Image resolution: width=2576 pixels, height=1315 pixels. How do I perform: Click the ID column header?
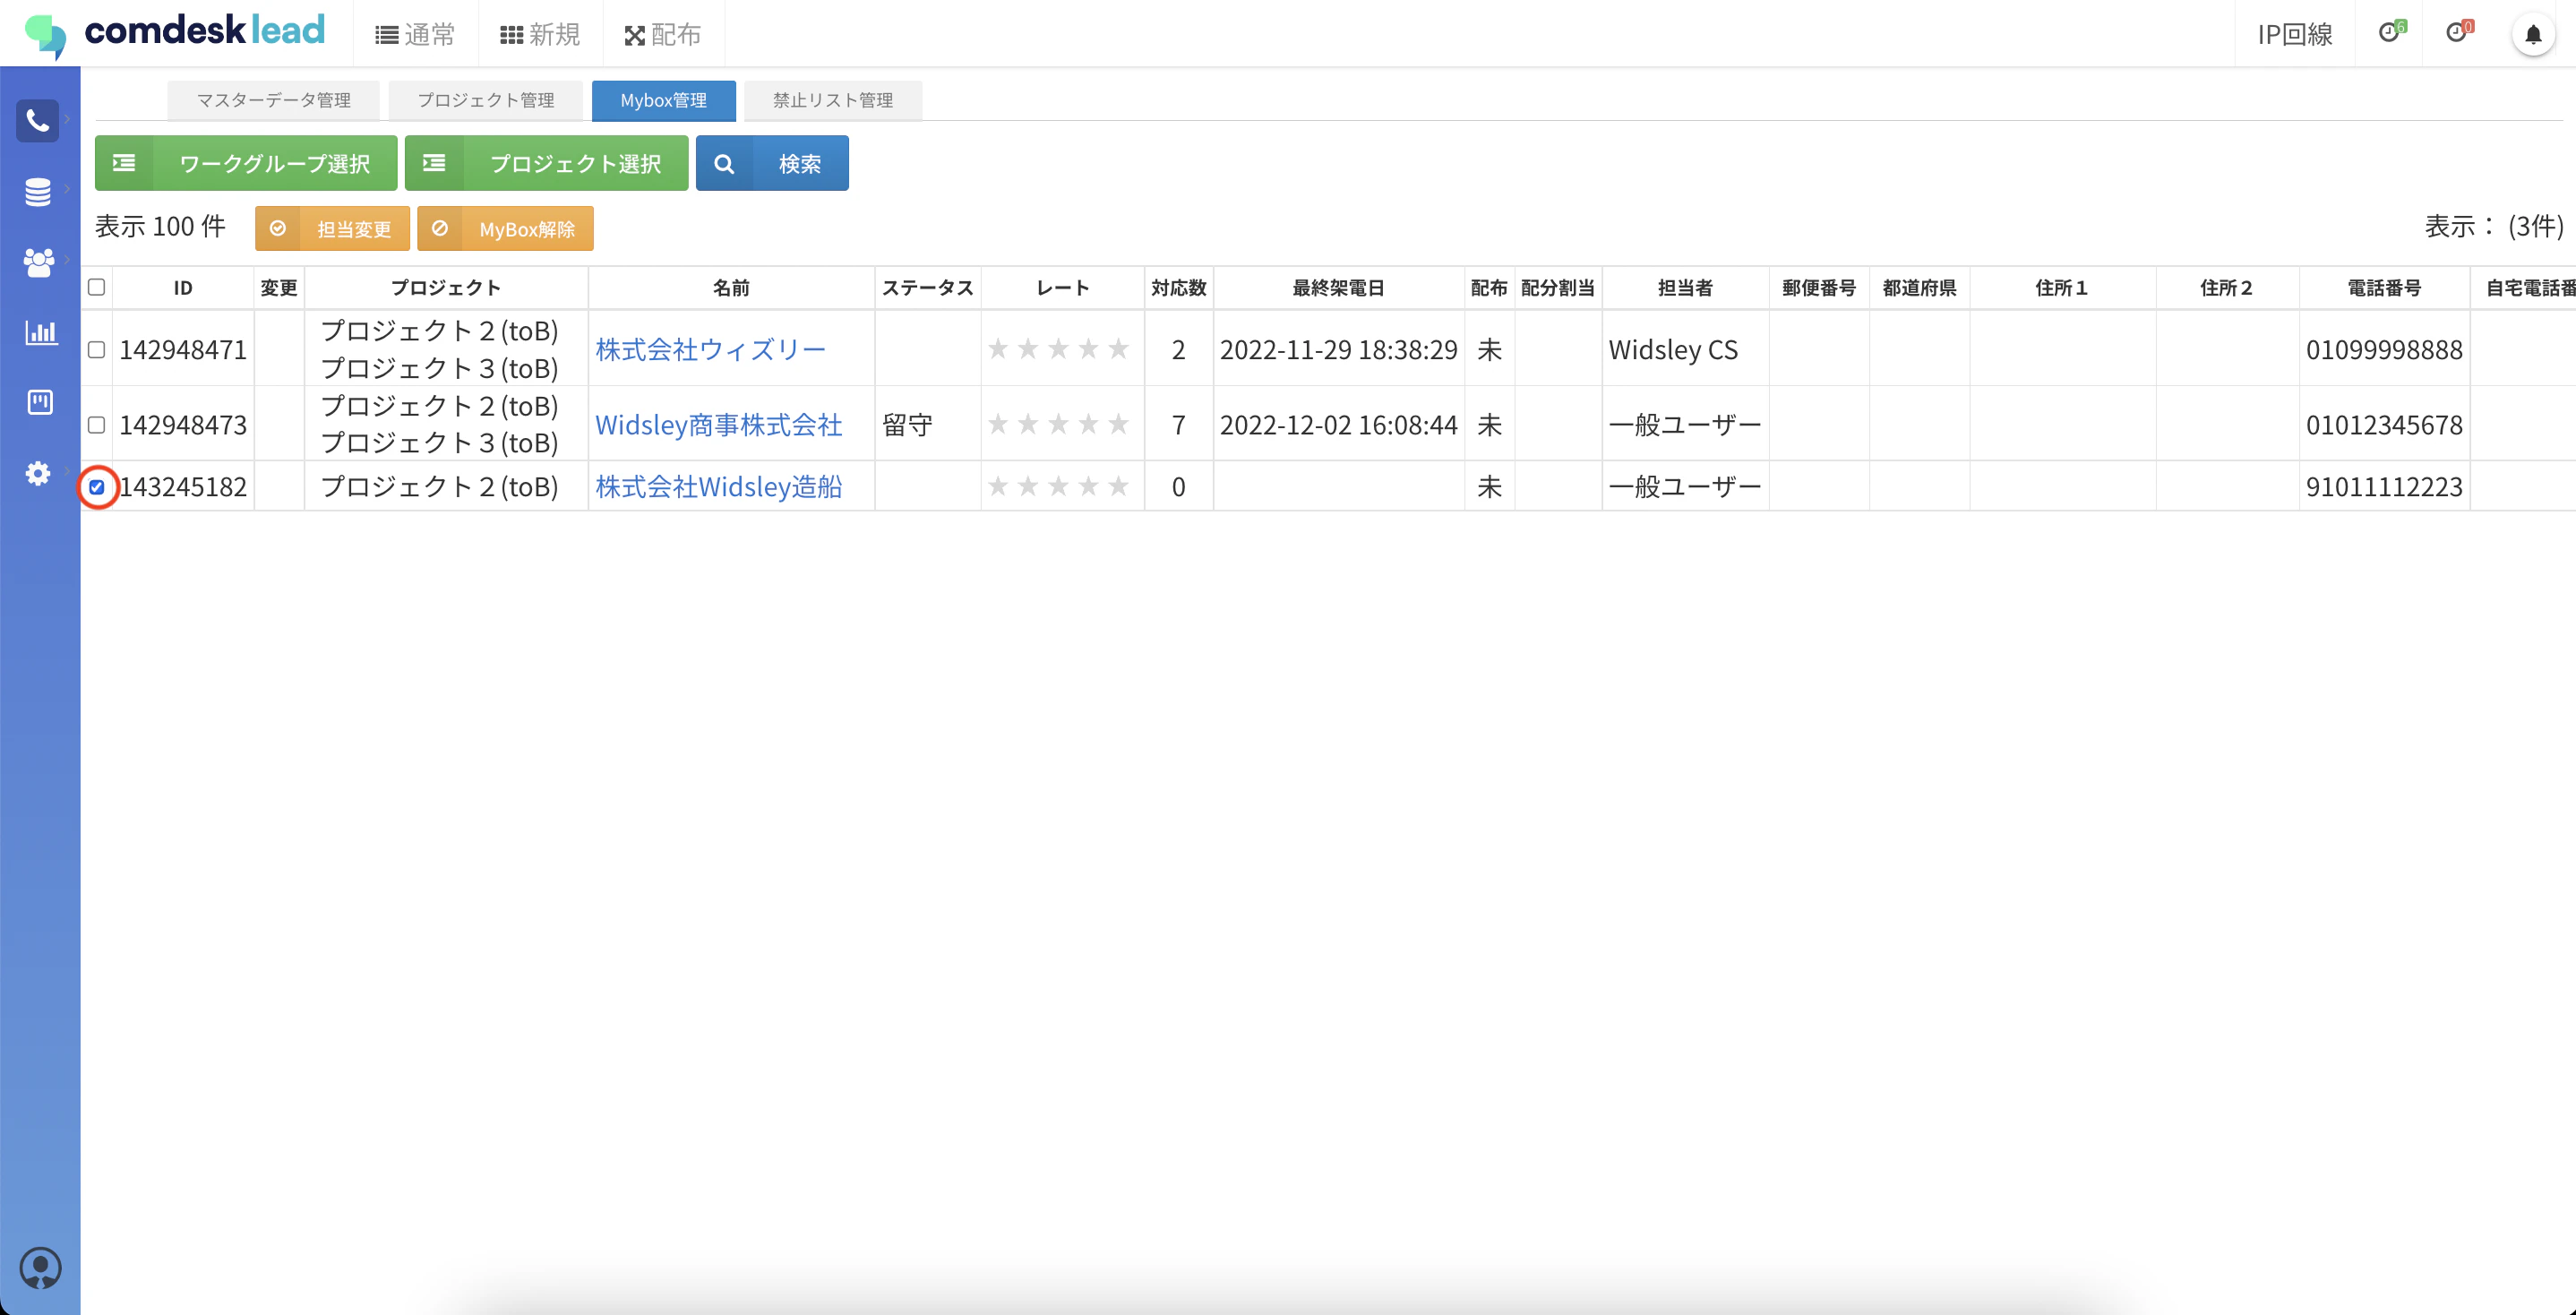[183, 288]
